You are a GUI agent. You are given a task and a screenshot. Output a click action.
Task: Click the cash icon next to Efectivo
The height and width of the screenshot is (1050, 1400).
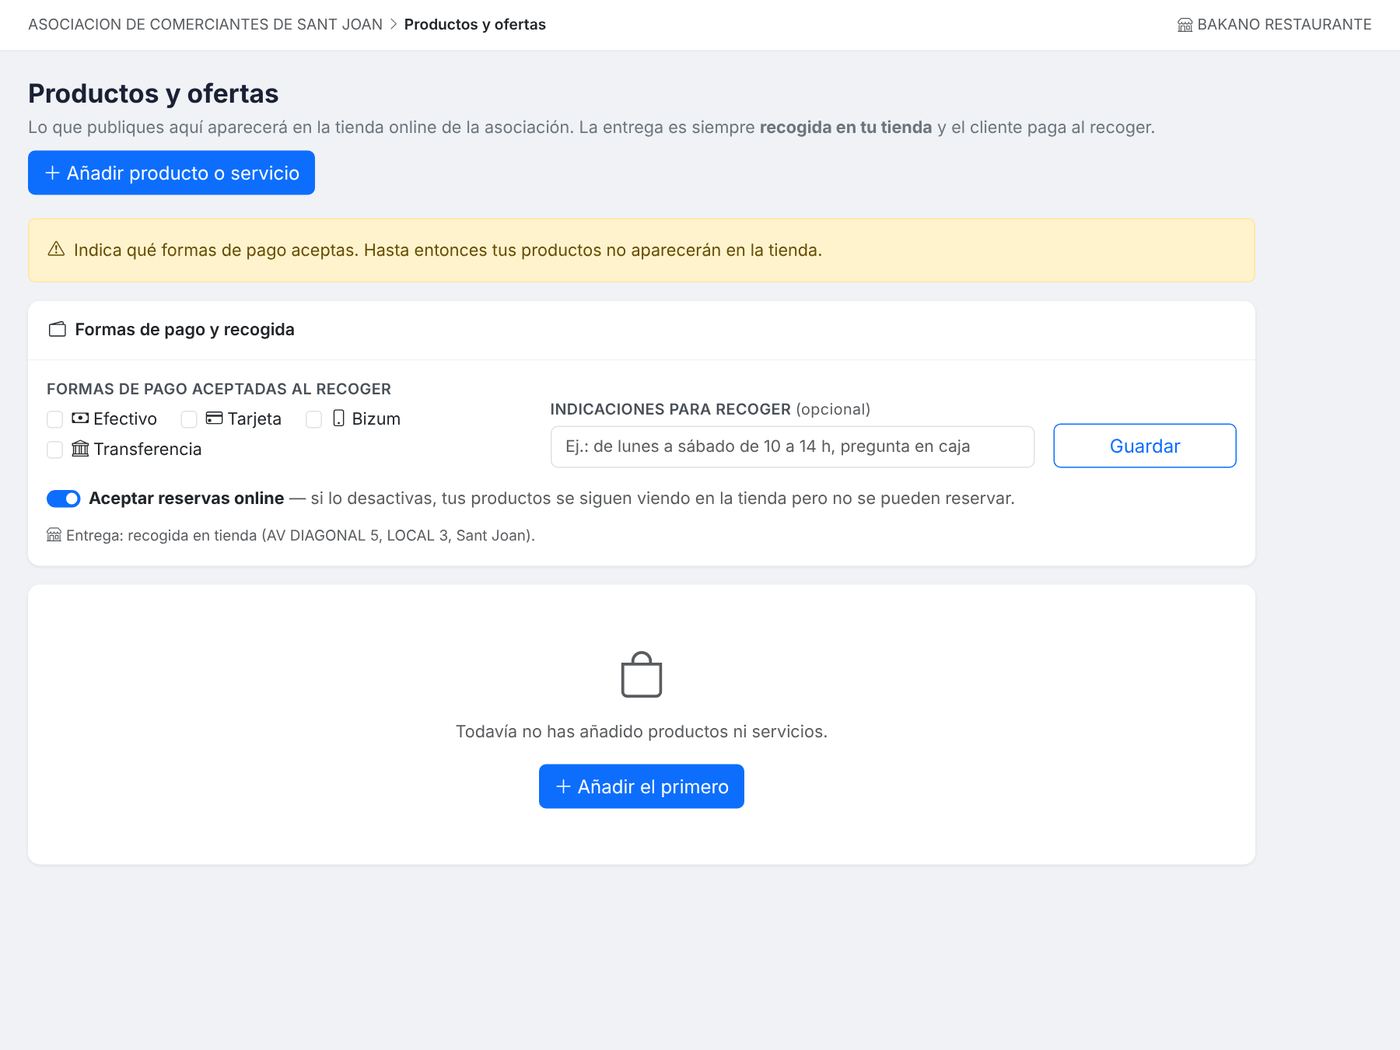[80, 418]
